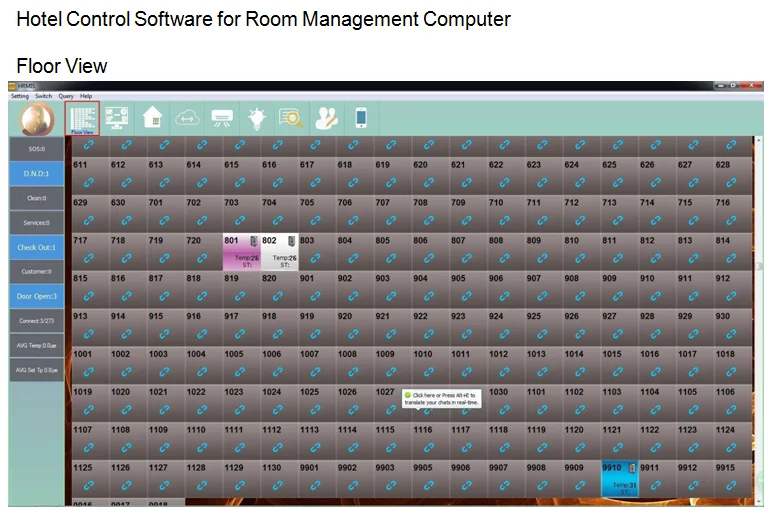Click the link icon under room 9901
768x510 pixels.
tap(315, 486)
